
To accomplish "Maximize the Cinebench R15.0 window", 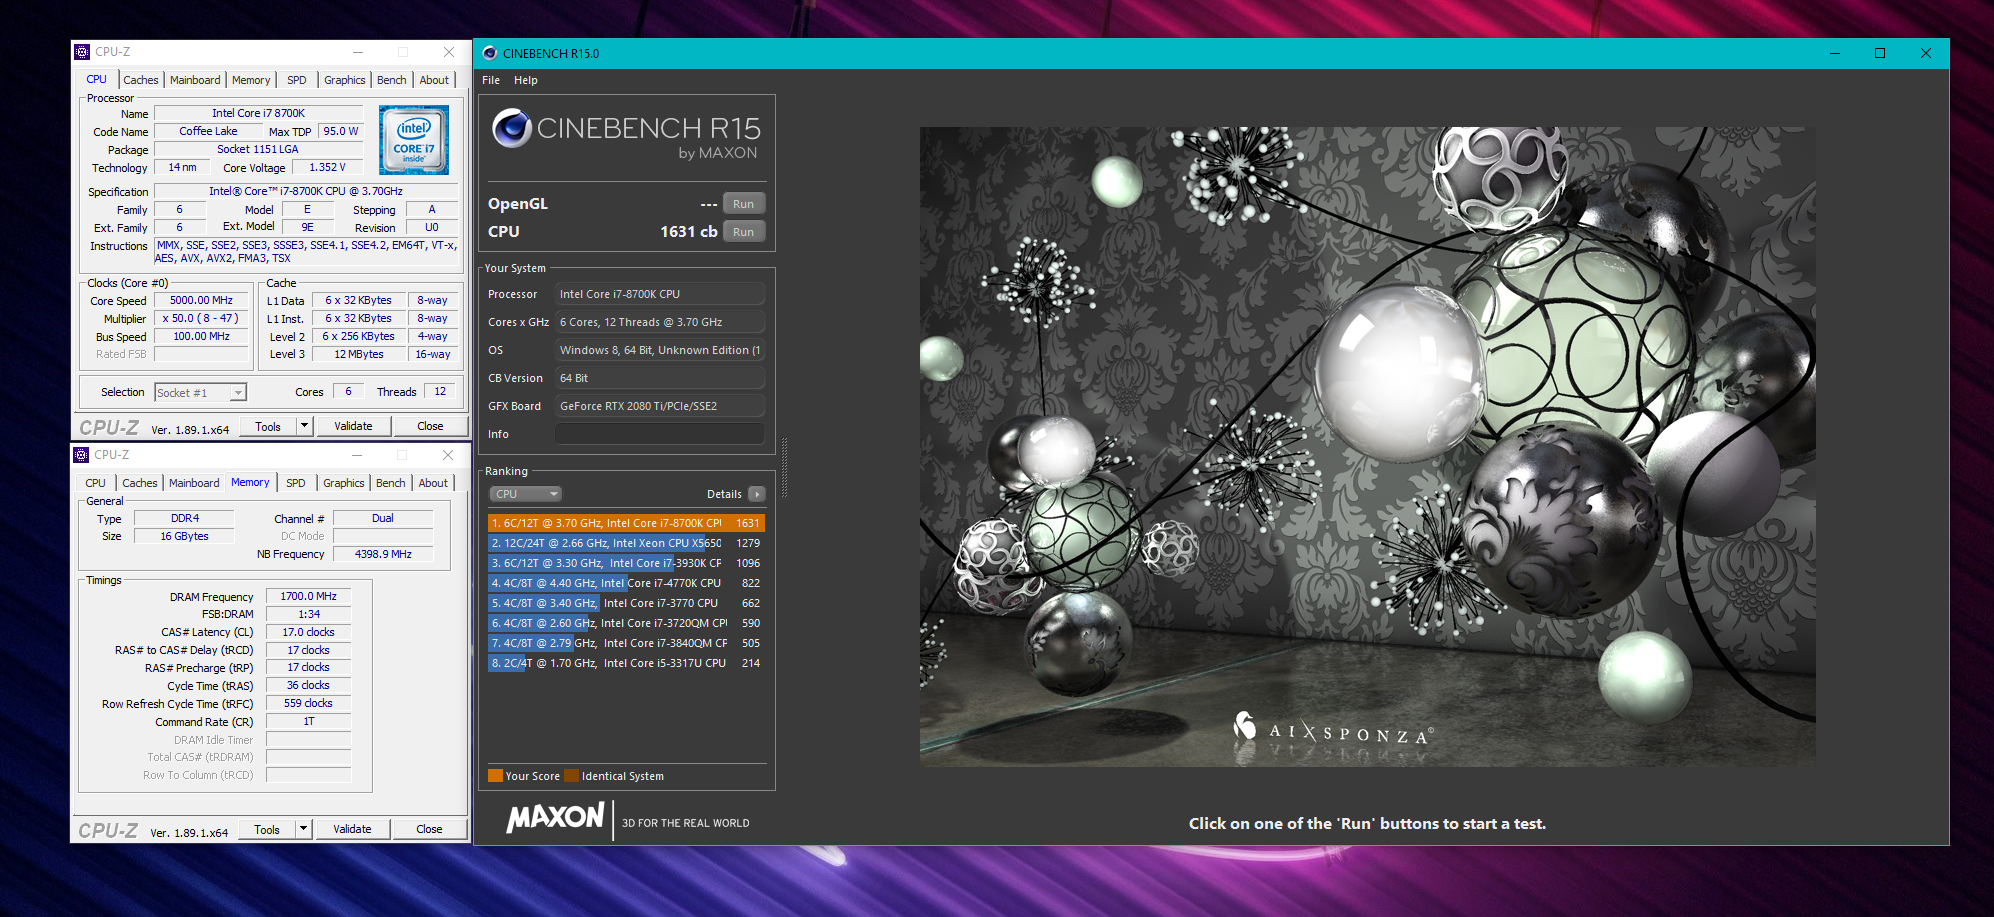I will [x=1880, y=53].
